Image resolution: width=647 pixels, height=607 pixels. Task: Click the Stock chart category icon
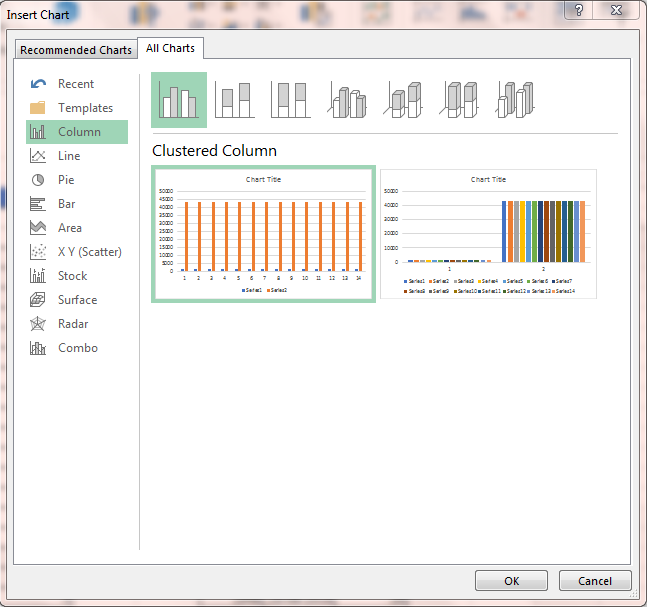tap(38, 276)
